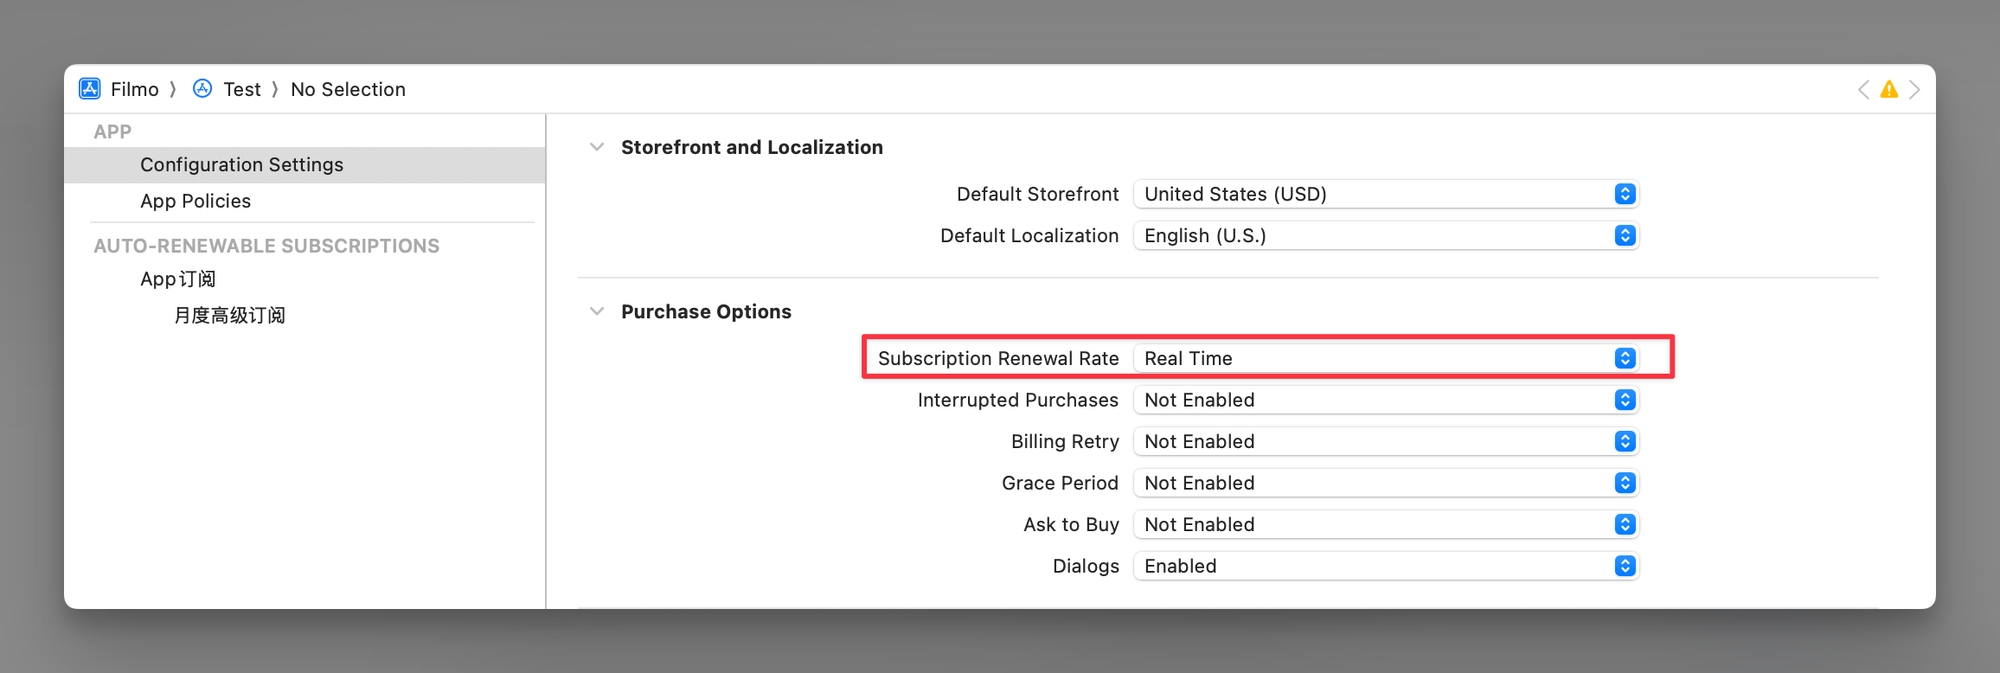
Task: Open the Default Storefront dropdown
Action: (1385, 194)
